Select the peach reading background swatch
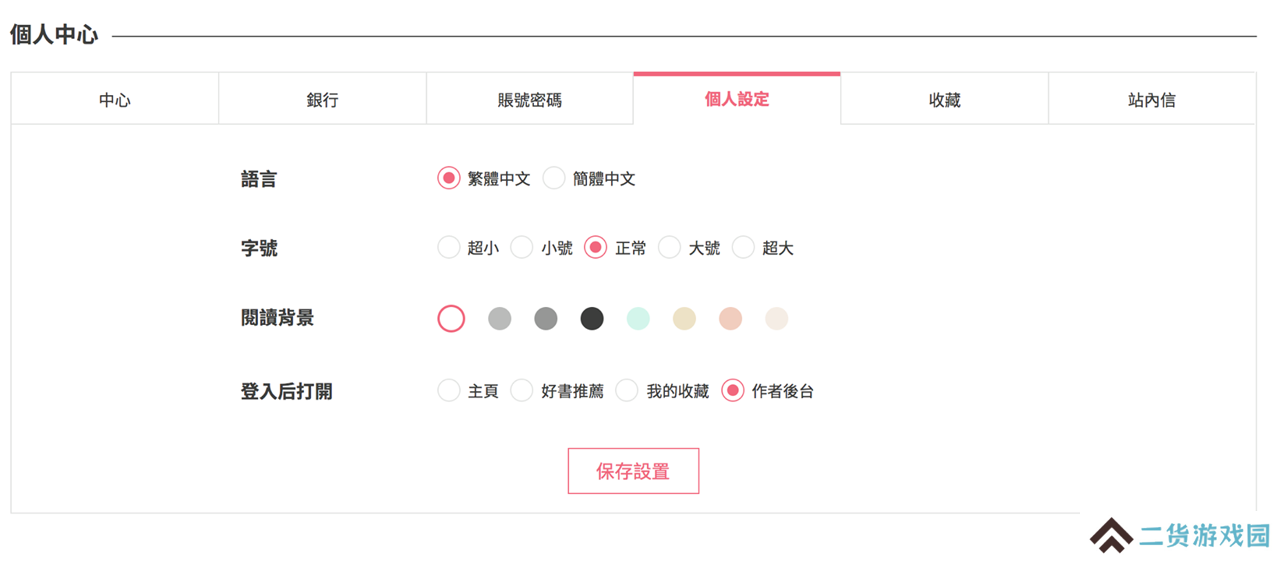This screenshot has height=561, width=1280. click(x=730, y=319)
